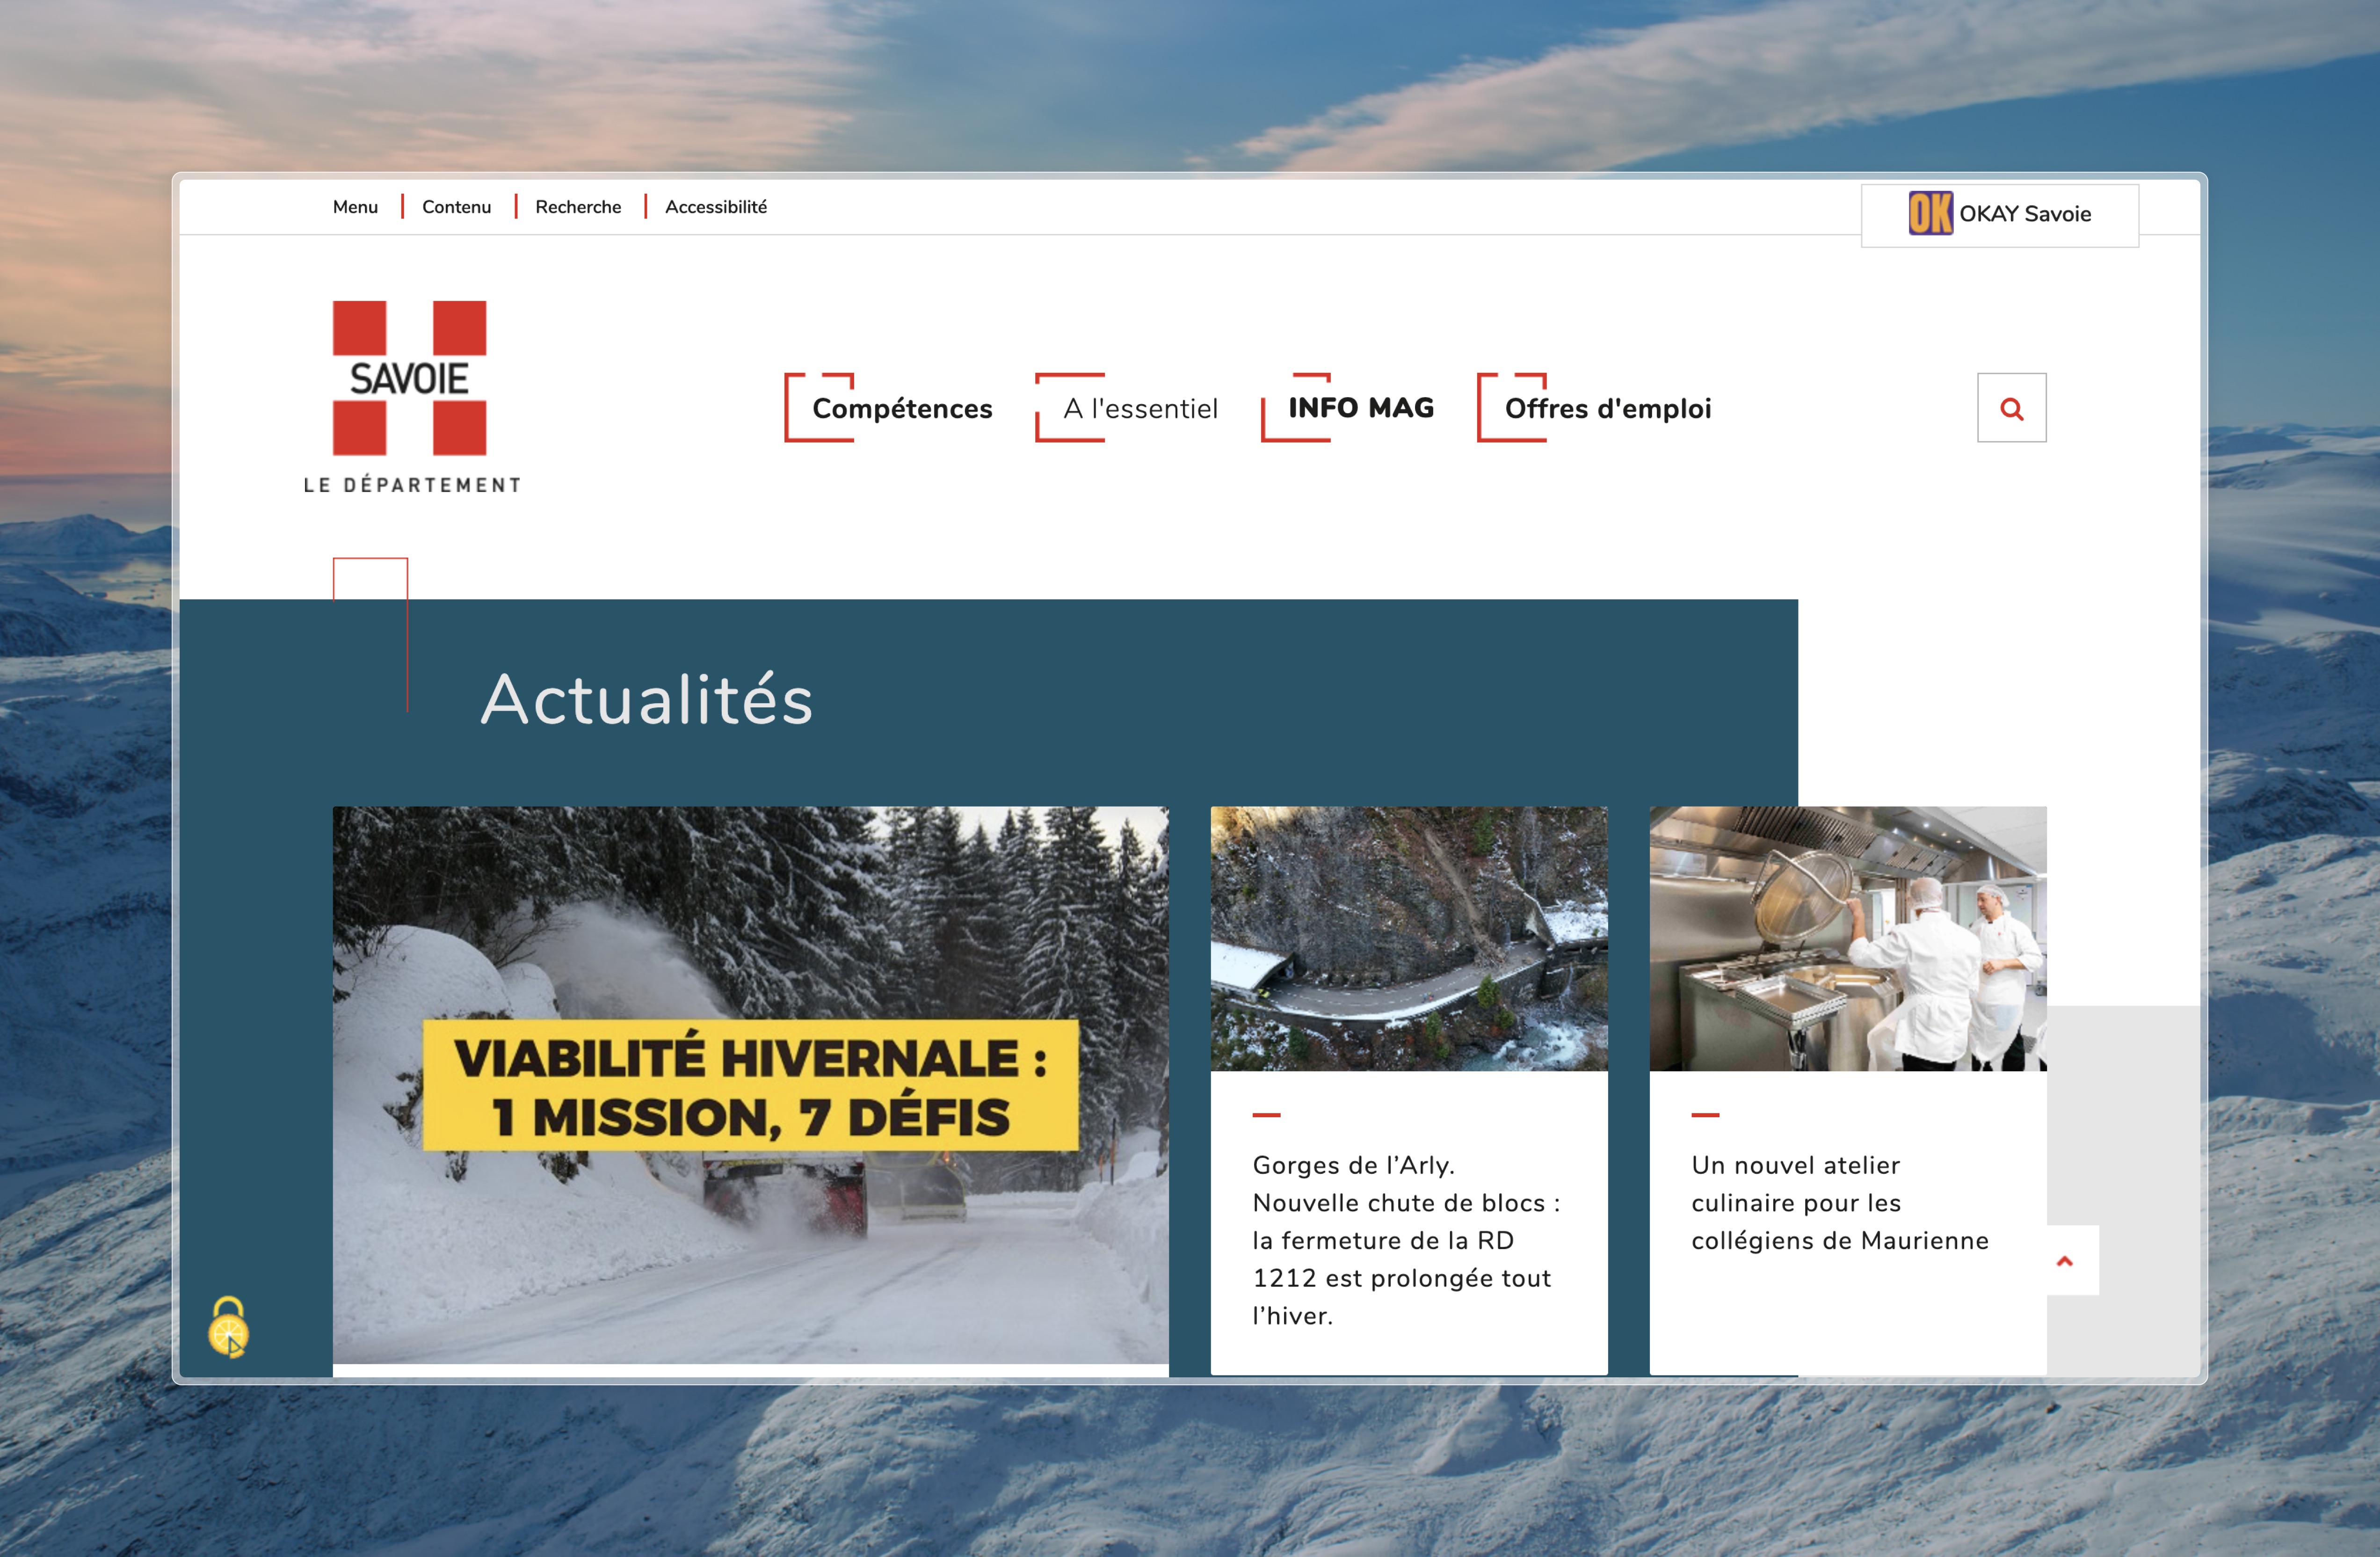This screenshot has width=2380, height=1557.
Task: Jump to the Menu skip link
Action: tap(355, 207)
